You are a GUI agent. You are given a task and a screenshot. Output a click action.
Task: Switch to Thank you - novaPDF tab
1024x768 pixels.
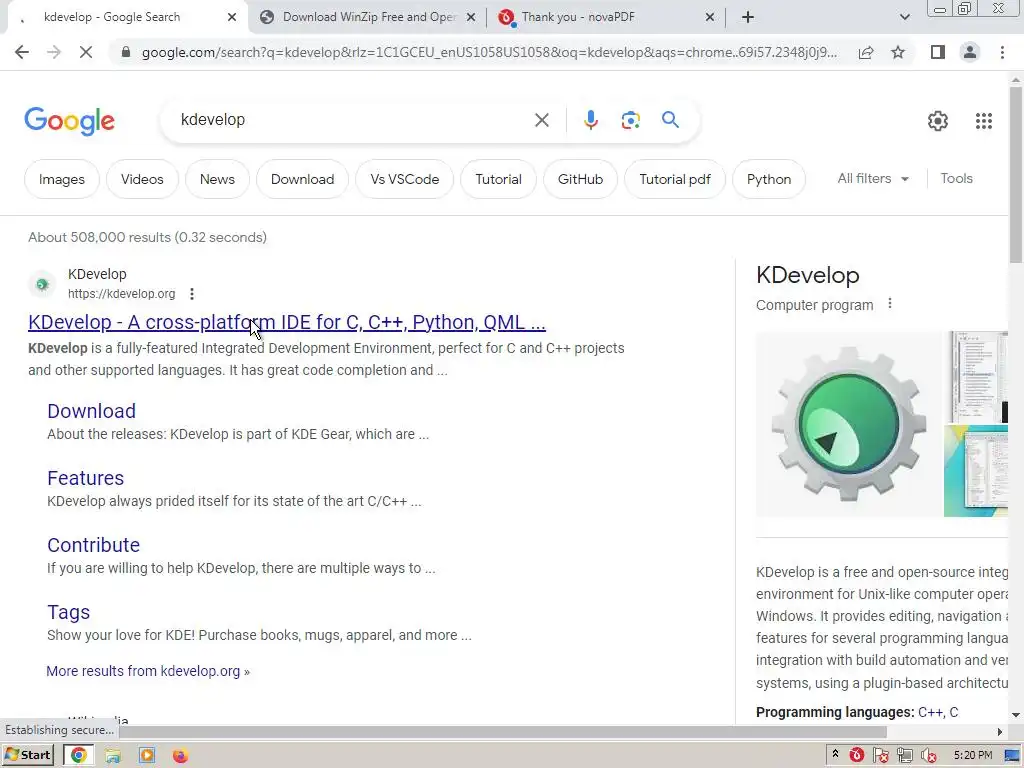point(606,17)
